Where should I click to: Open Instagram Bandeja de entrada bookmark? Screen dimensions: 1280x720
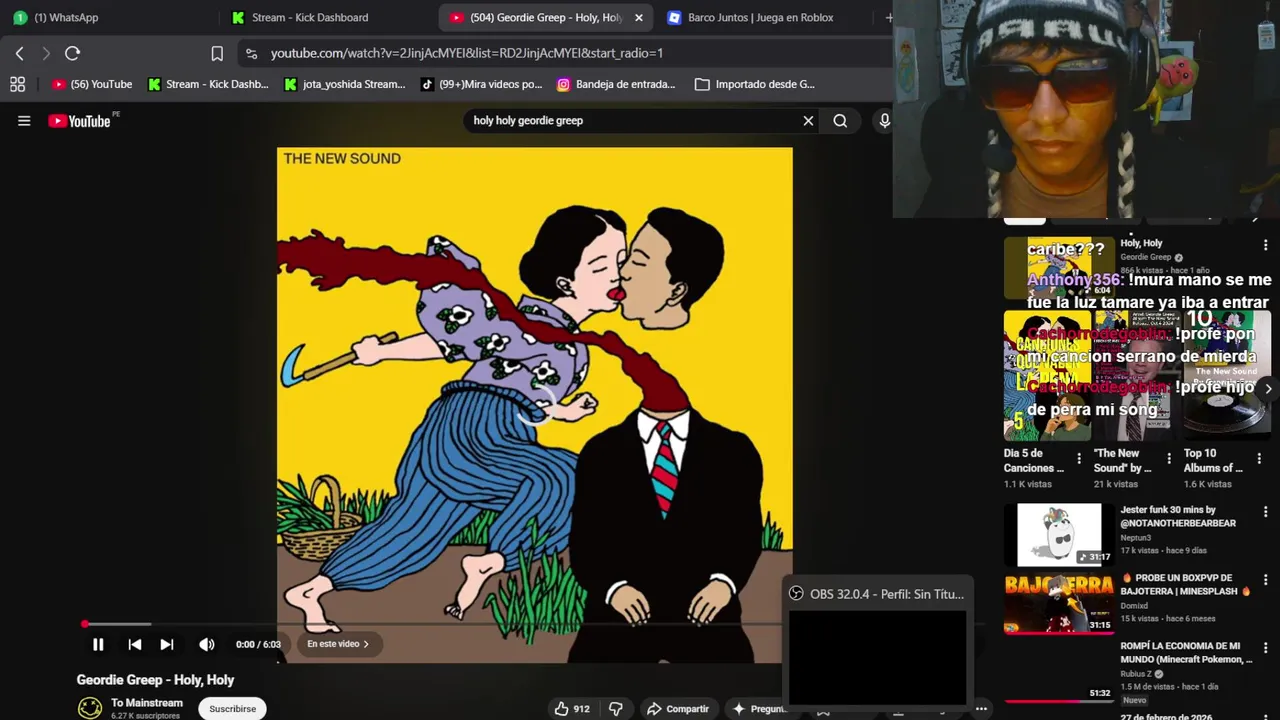616,84
